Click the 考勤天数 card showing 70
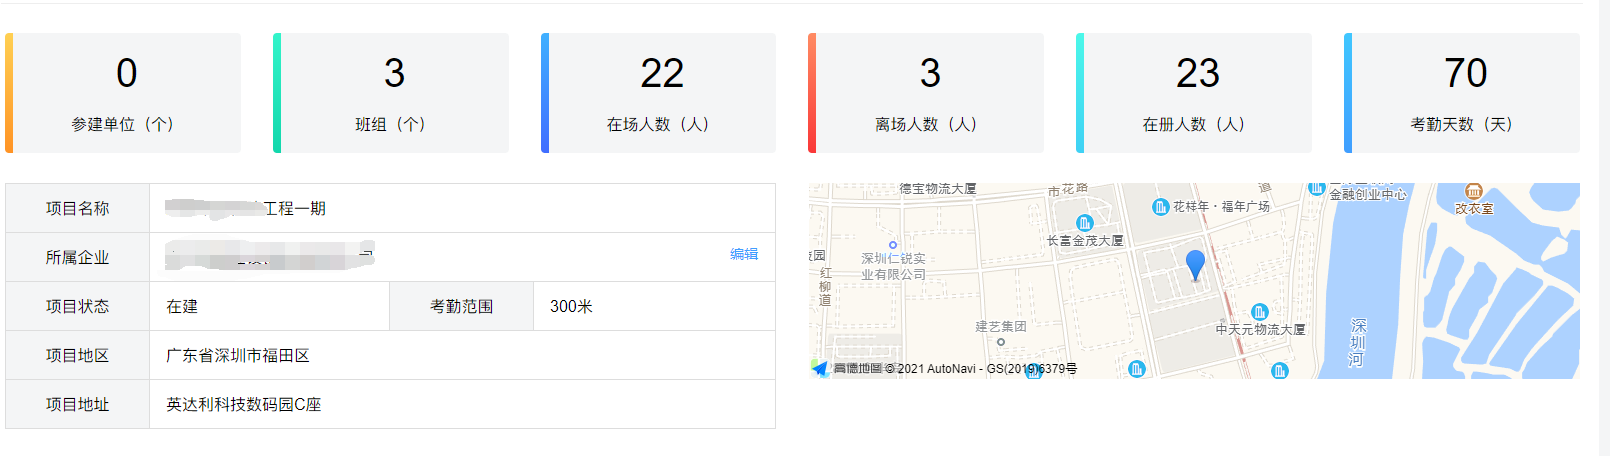This screenshot has height=456, width=1610. click(x=1462, y=93)
